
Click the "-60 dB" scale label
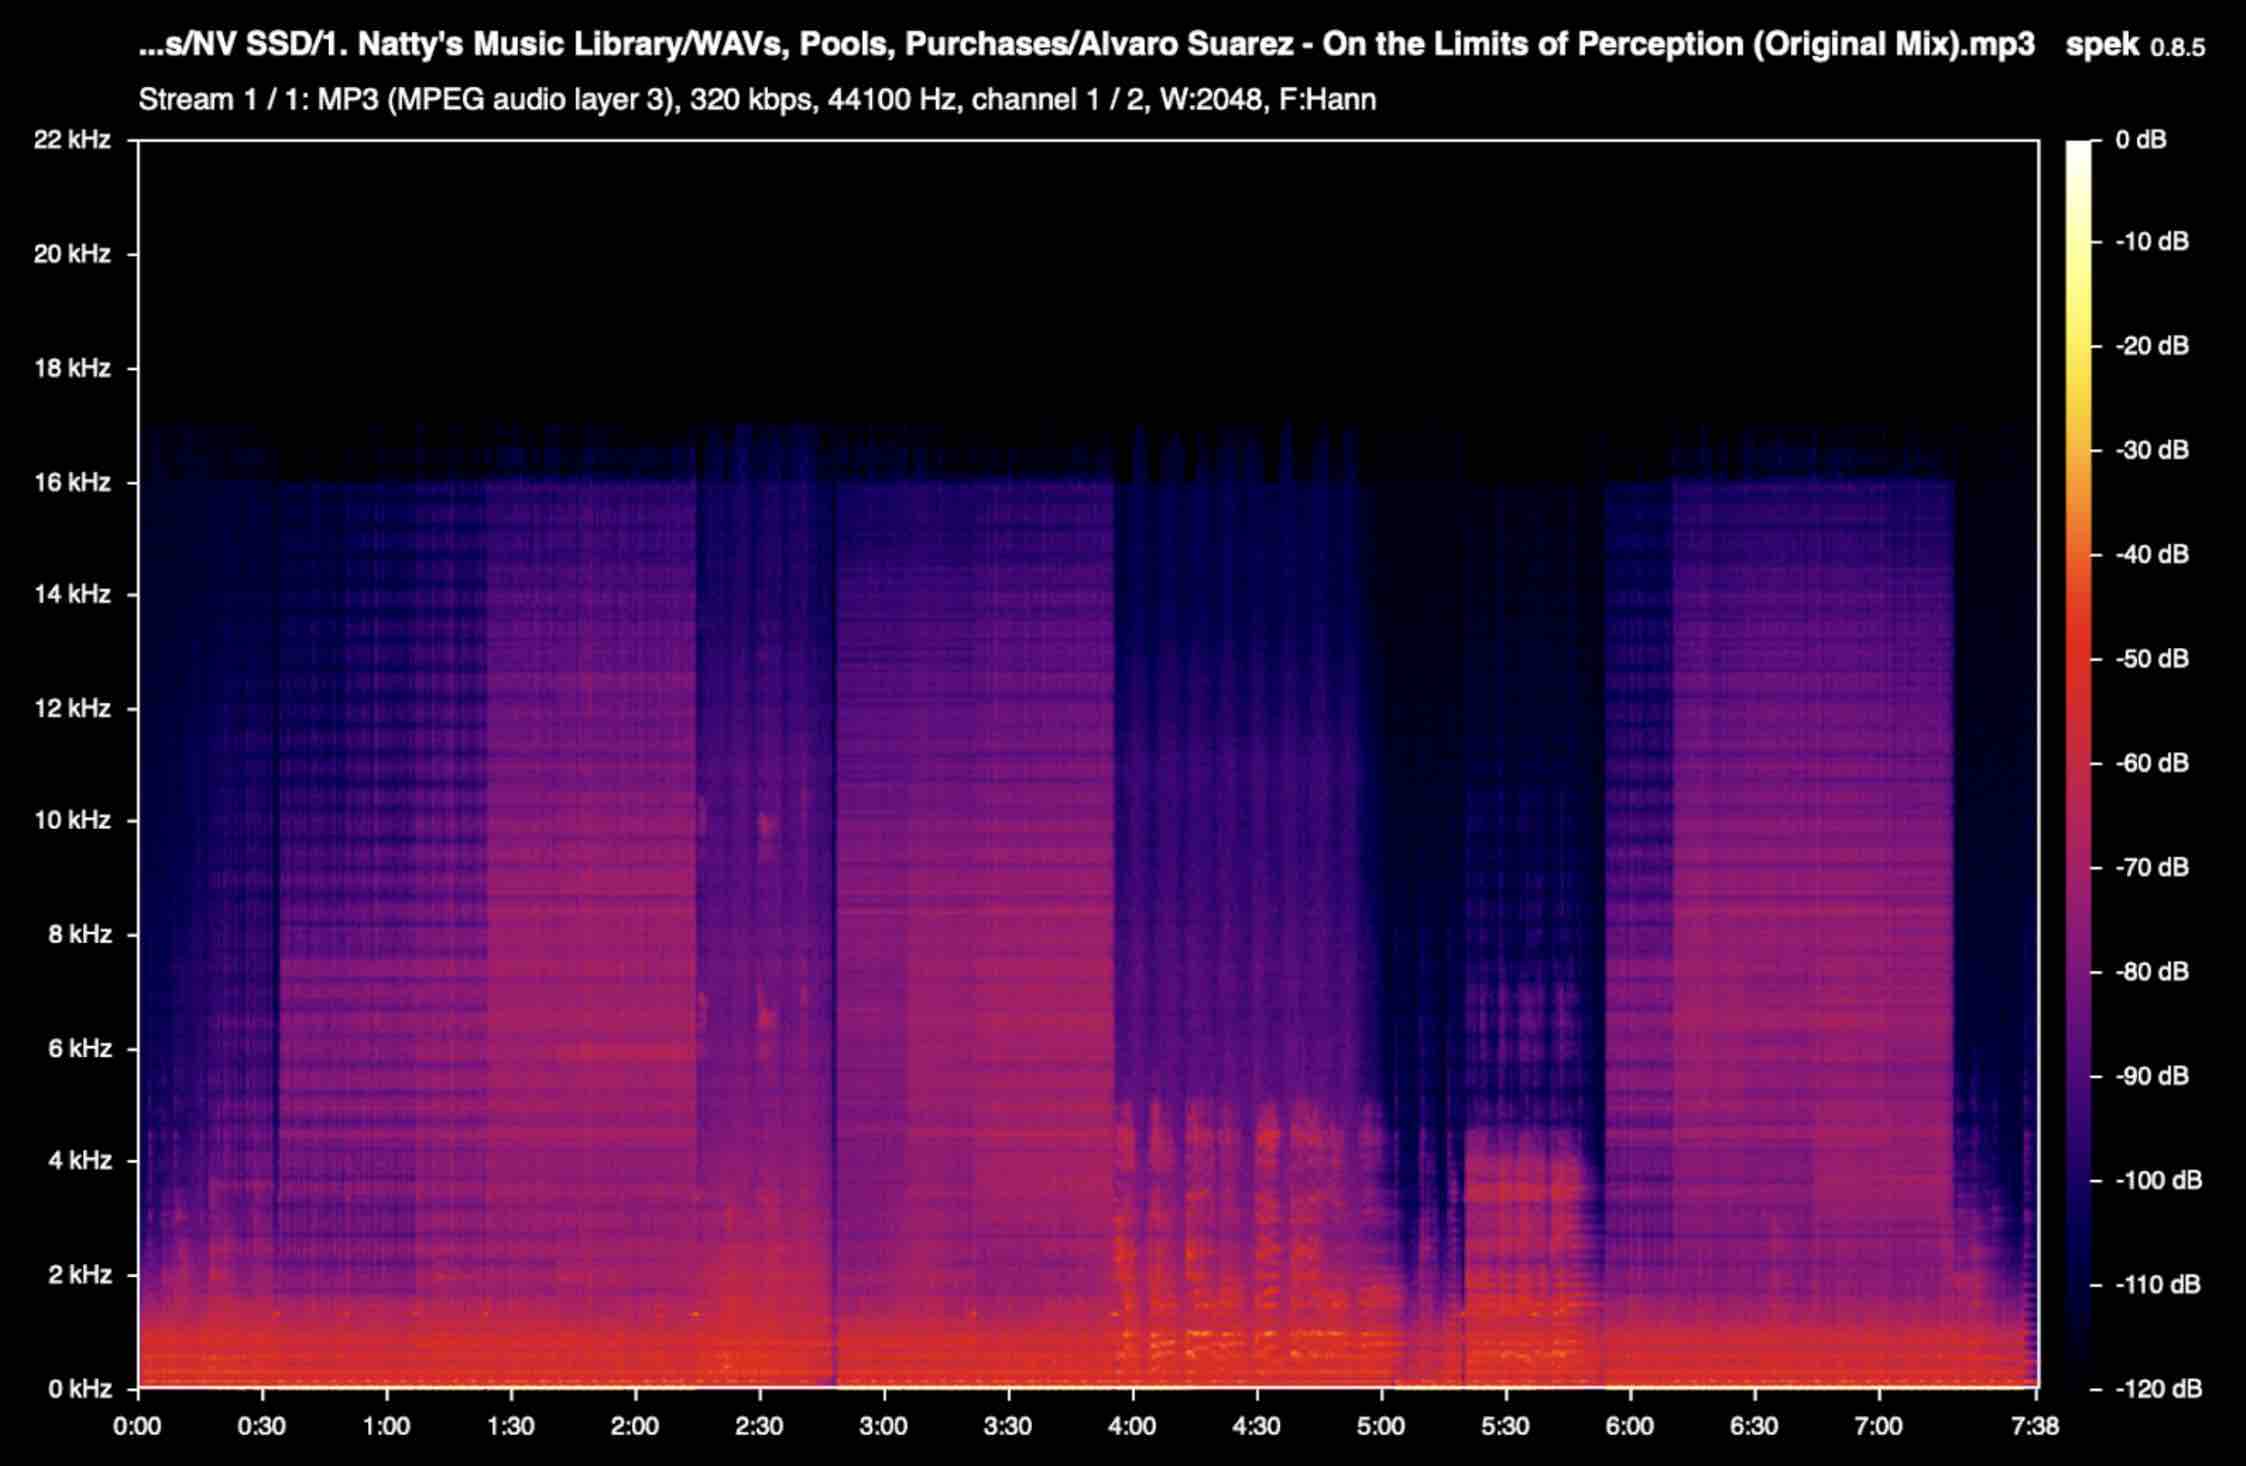(2152, 763)
